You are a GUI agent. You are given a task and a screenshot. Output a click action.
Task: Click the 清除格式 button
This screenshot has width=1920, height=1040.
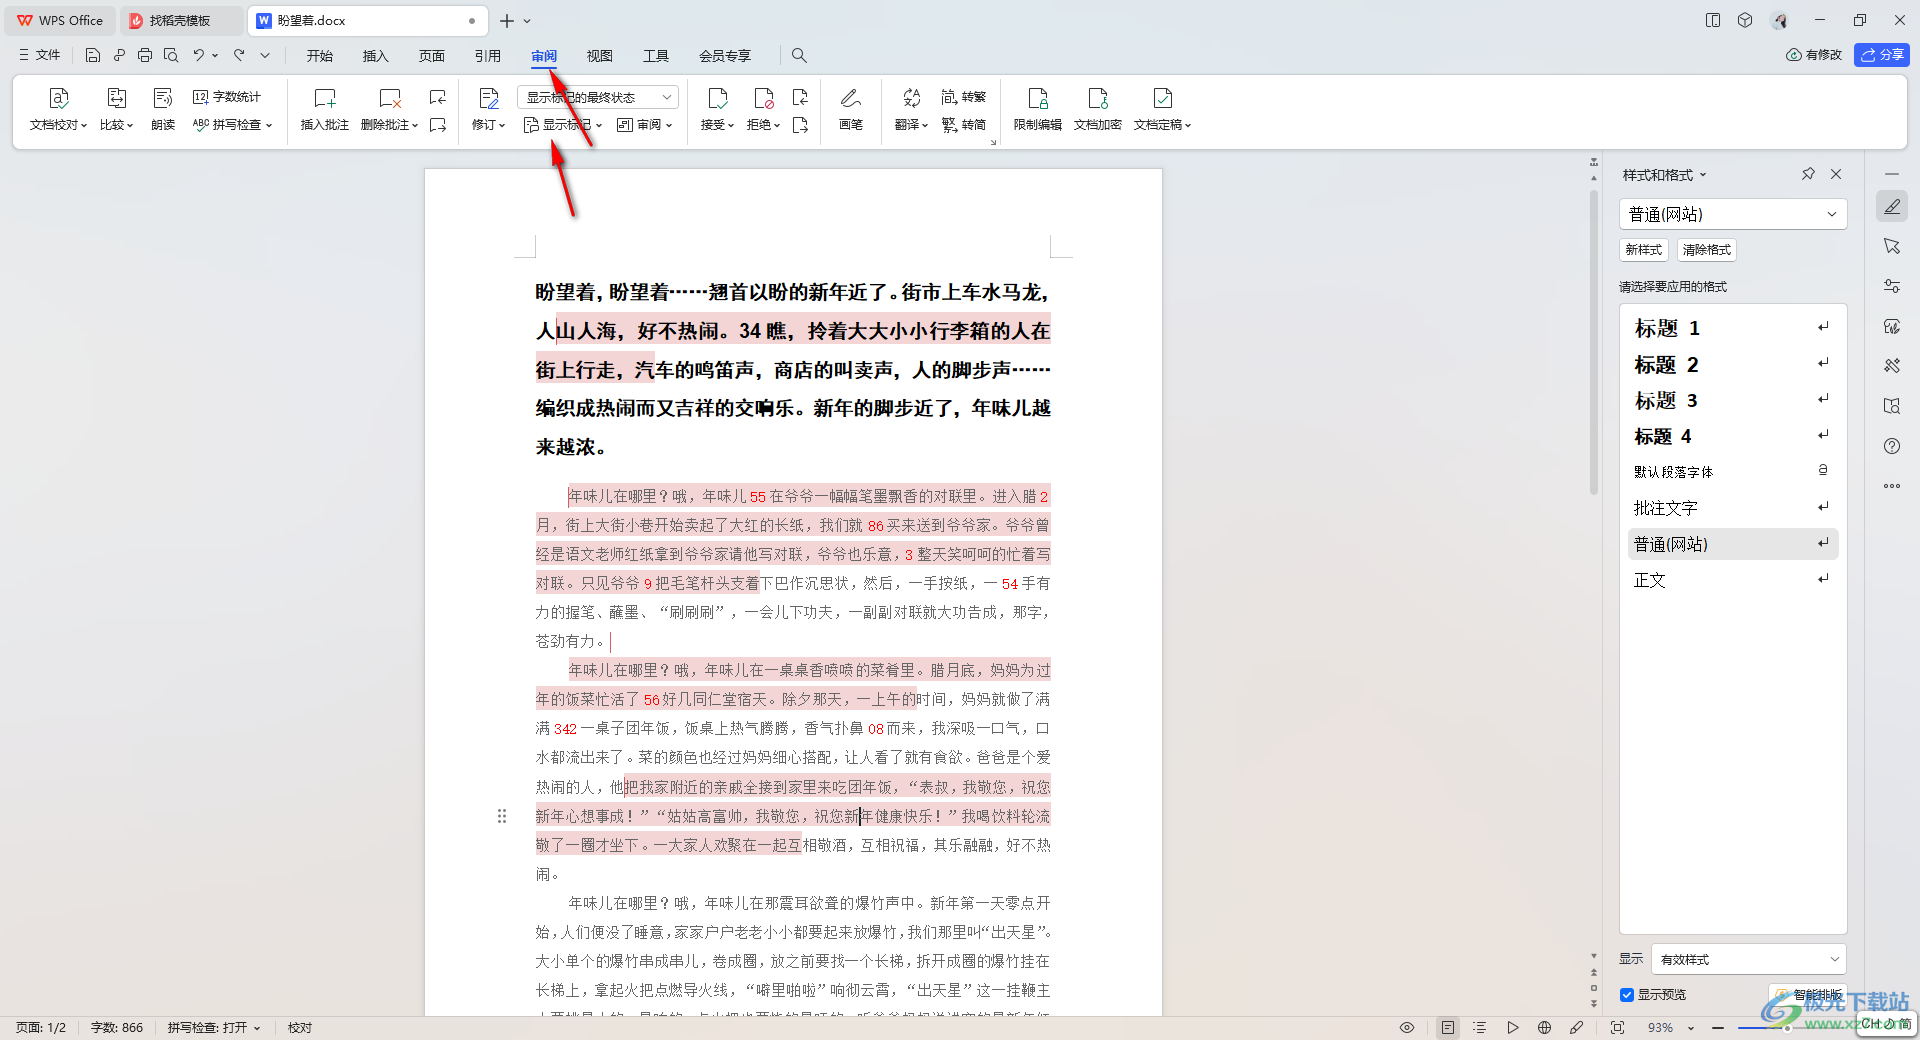point(1706,250)
